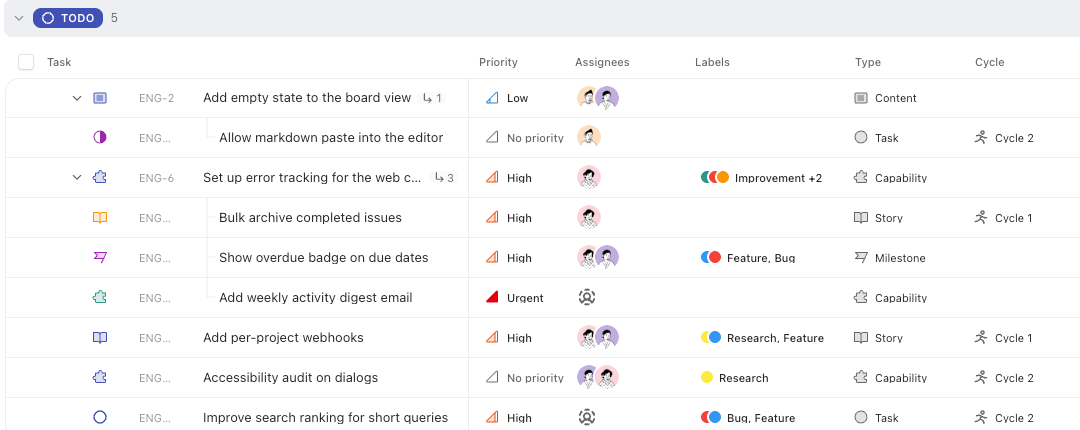Viewport: 1080px width, 430px height.
Task: Collapse the TODO group chevron
Action: pyautogui.click(x=19, y=18)
